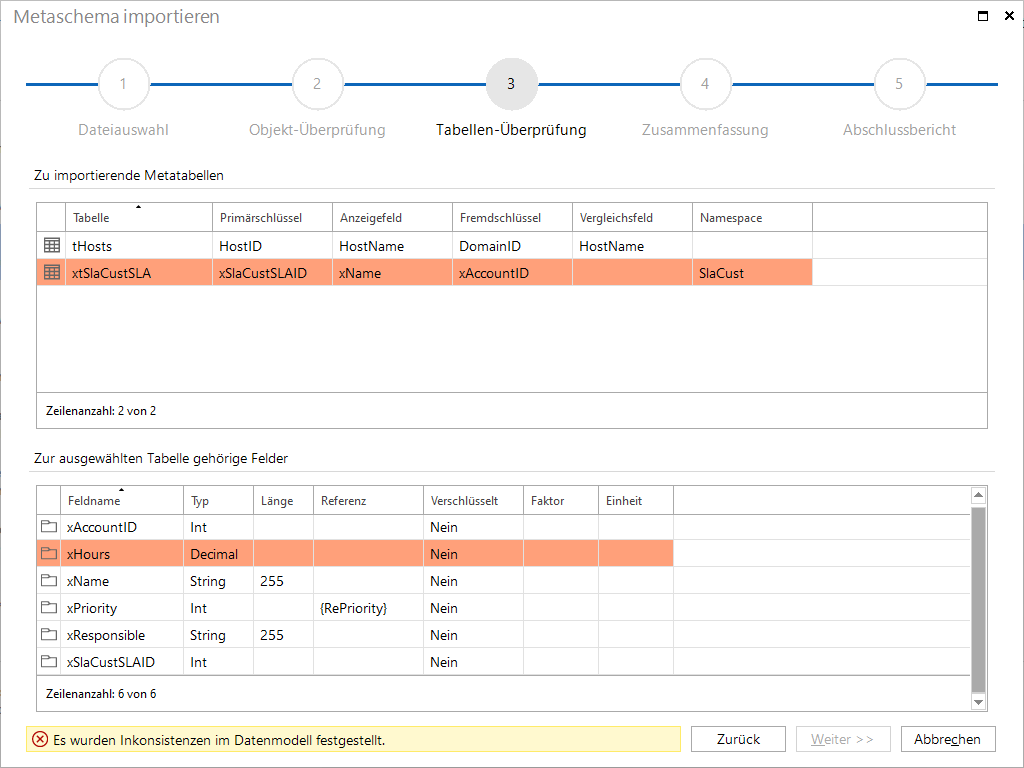This screenshot has width=1024, height=768.
Task: Click the folder icon for xName field
Action: 49,580
